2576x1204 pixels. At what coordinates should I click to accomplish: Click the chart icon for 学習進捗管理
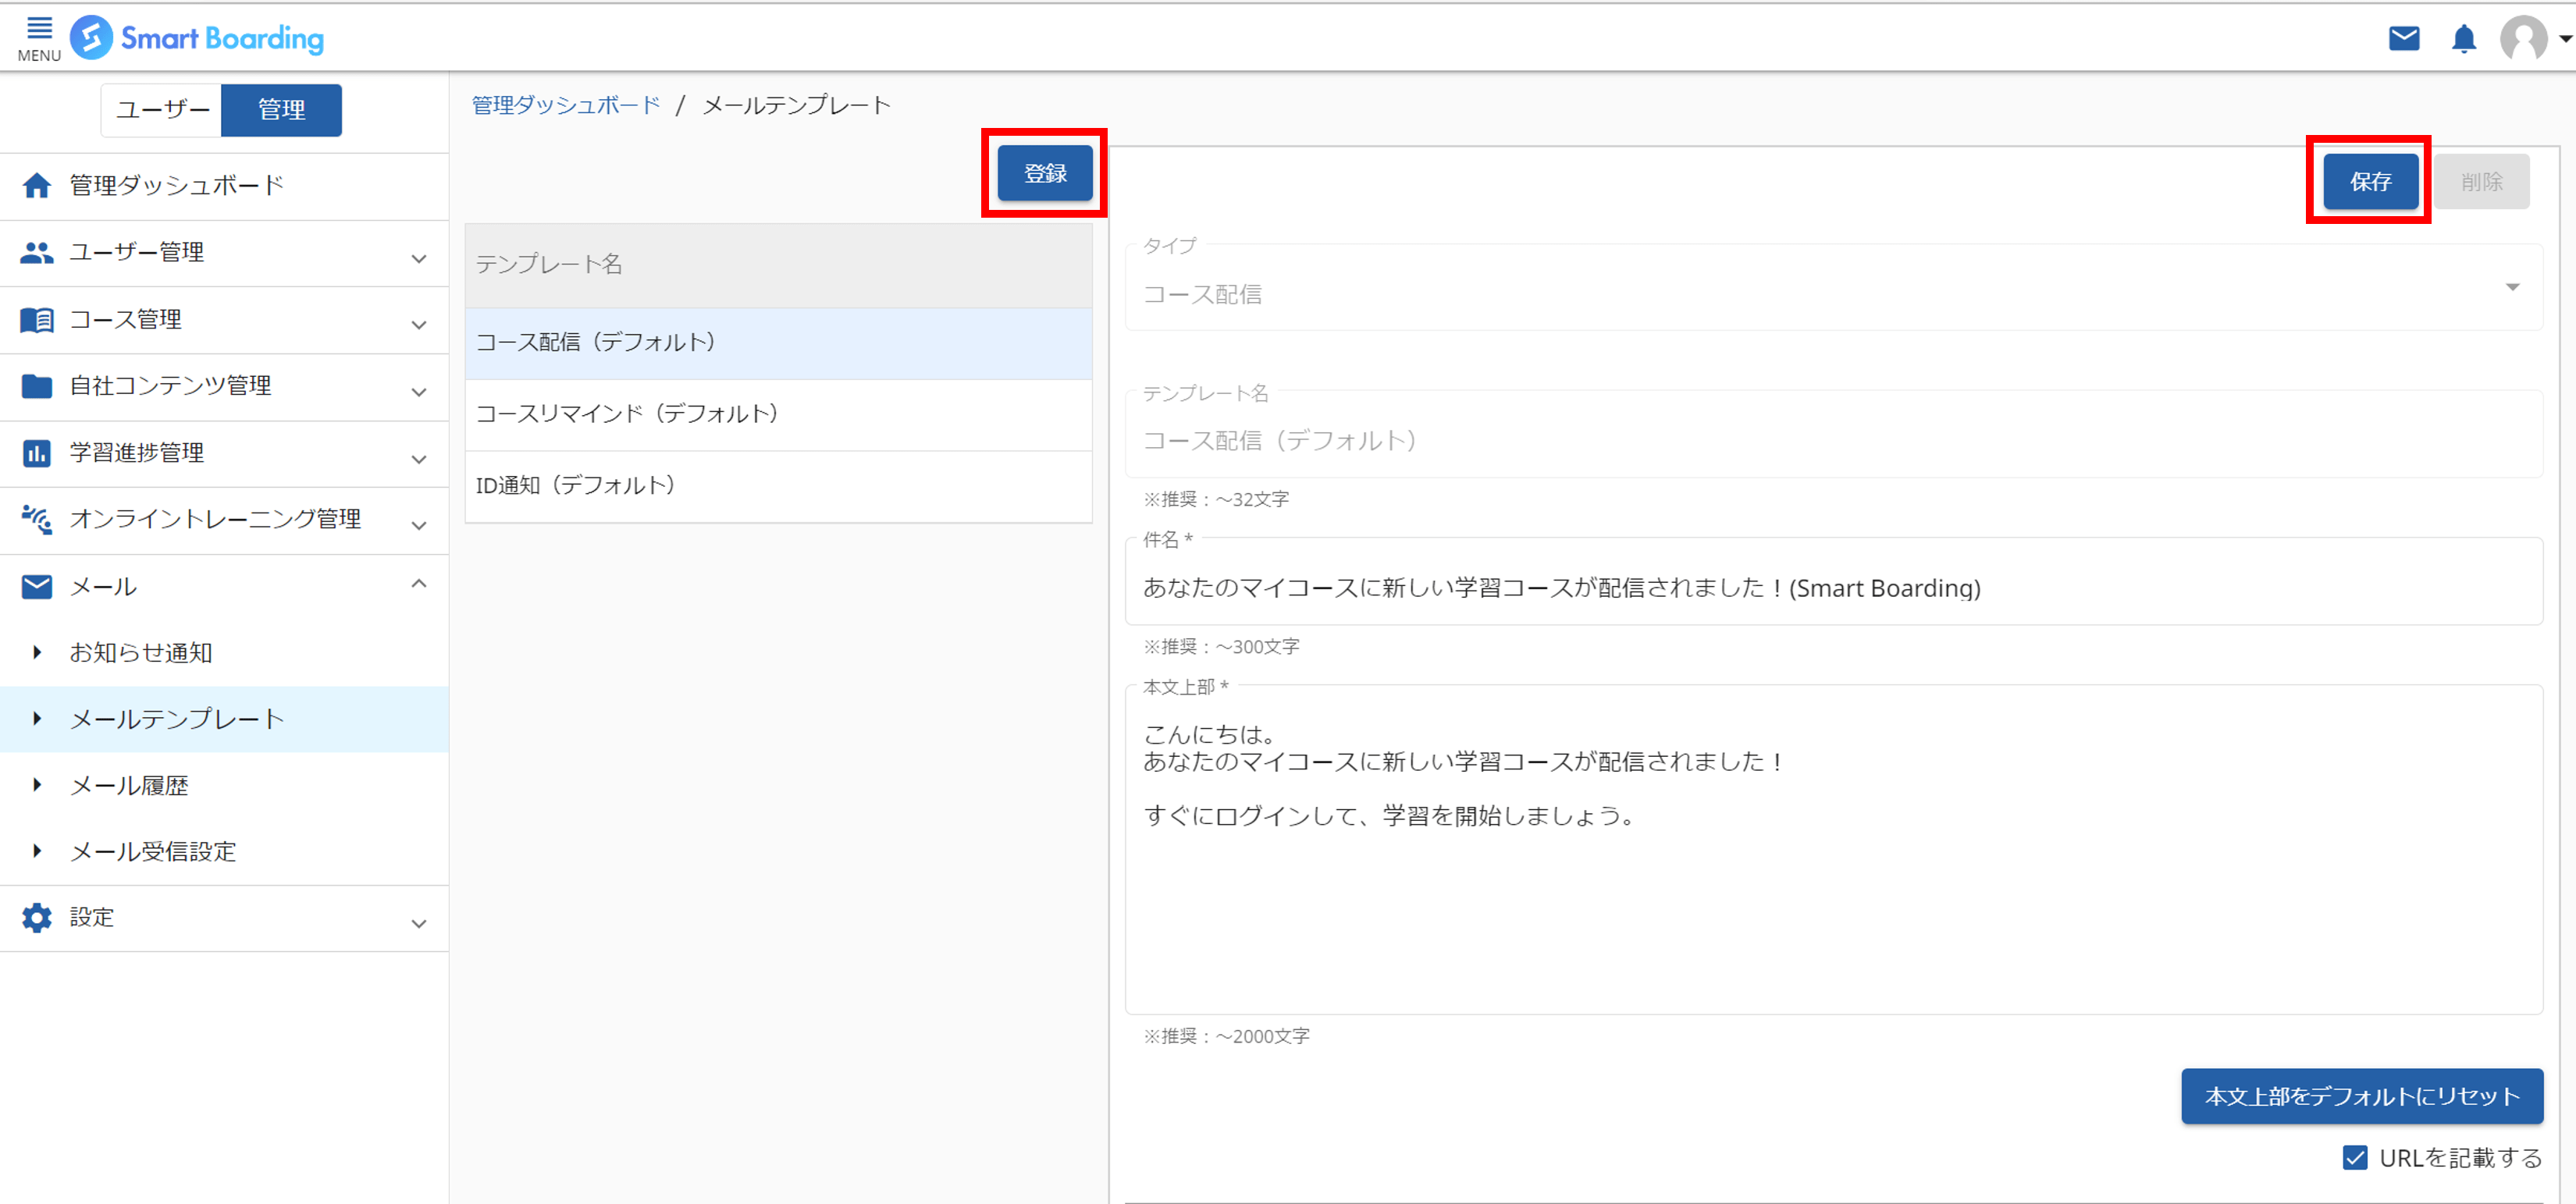[37, 453]
